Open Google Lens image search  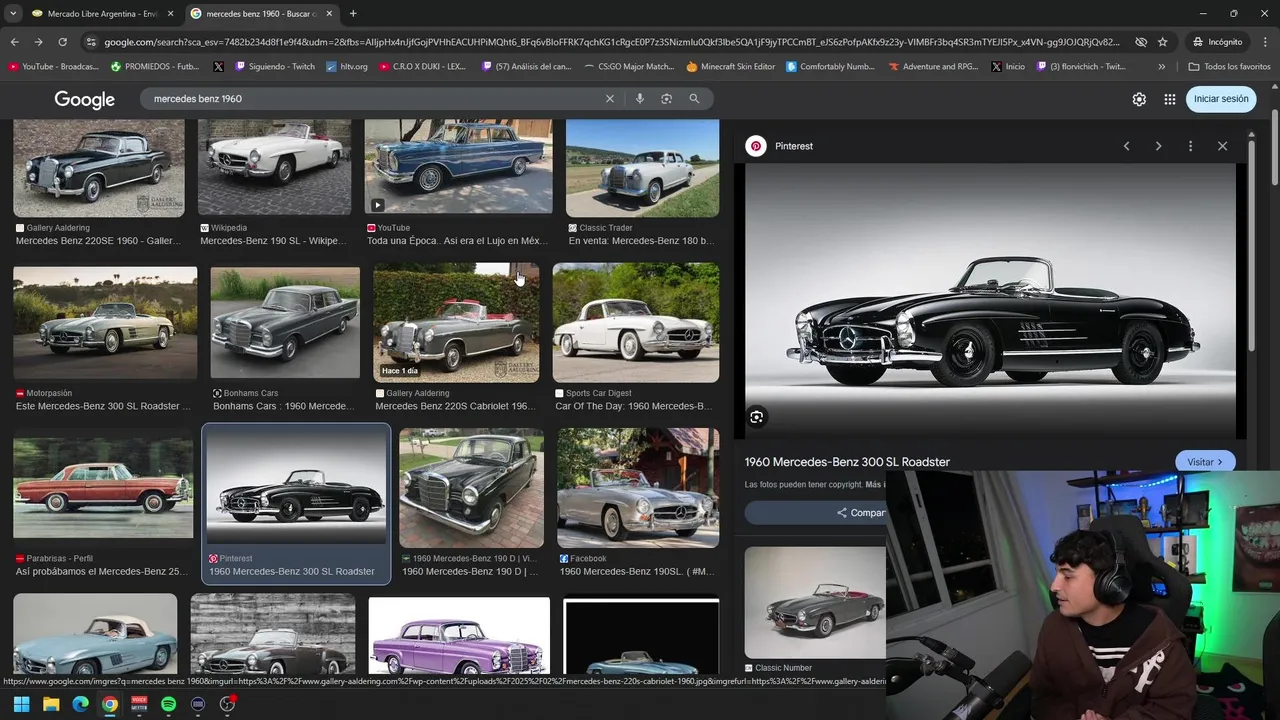[666, 99]
